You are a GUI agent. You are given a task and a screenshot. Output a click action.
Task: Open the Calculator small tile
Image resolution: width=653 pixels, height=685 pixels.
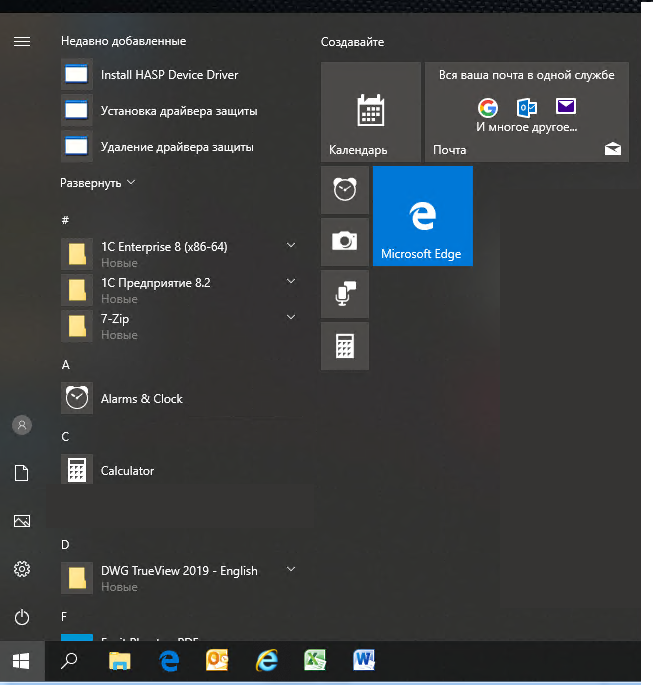point(345,346)
